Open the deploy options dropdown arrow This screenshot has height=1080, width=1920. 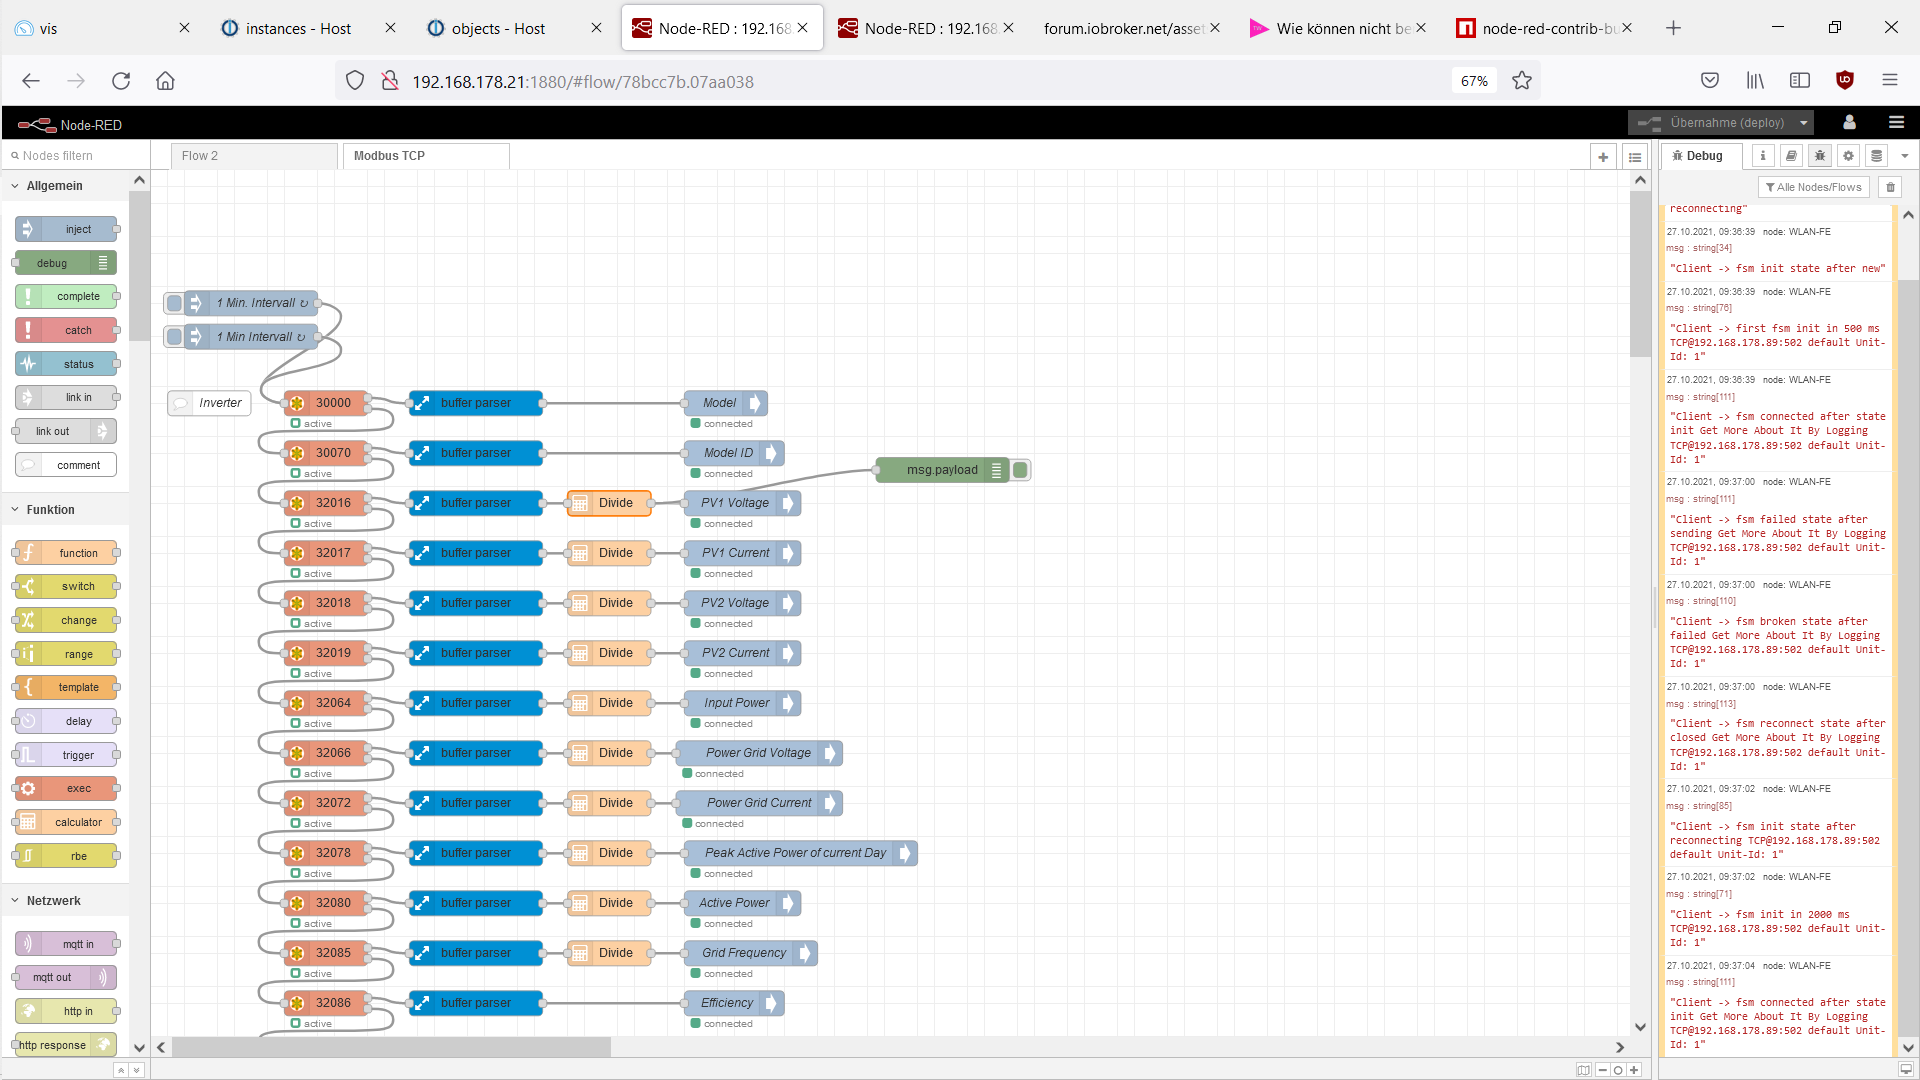click(x=1804, y=123)
